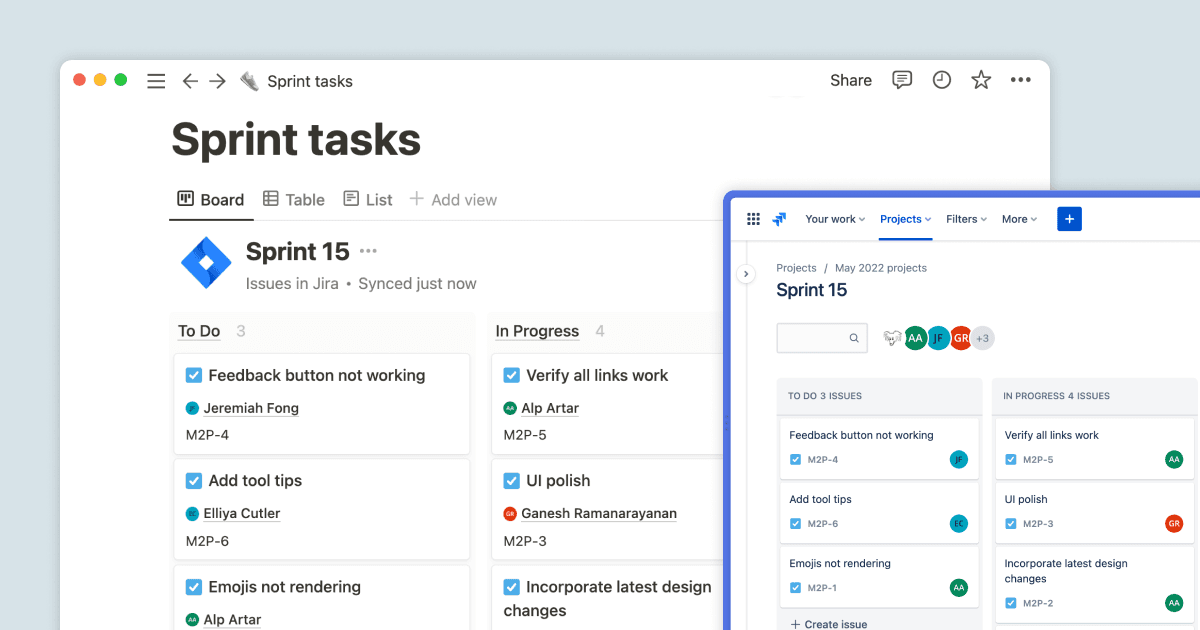Open the May 2022 projects breadcrumb link

[x=880, y=268]
